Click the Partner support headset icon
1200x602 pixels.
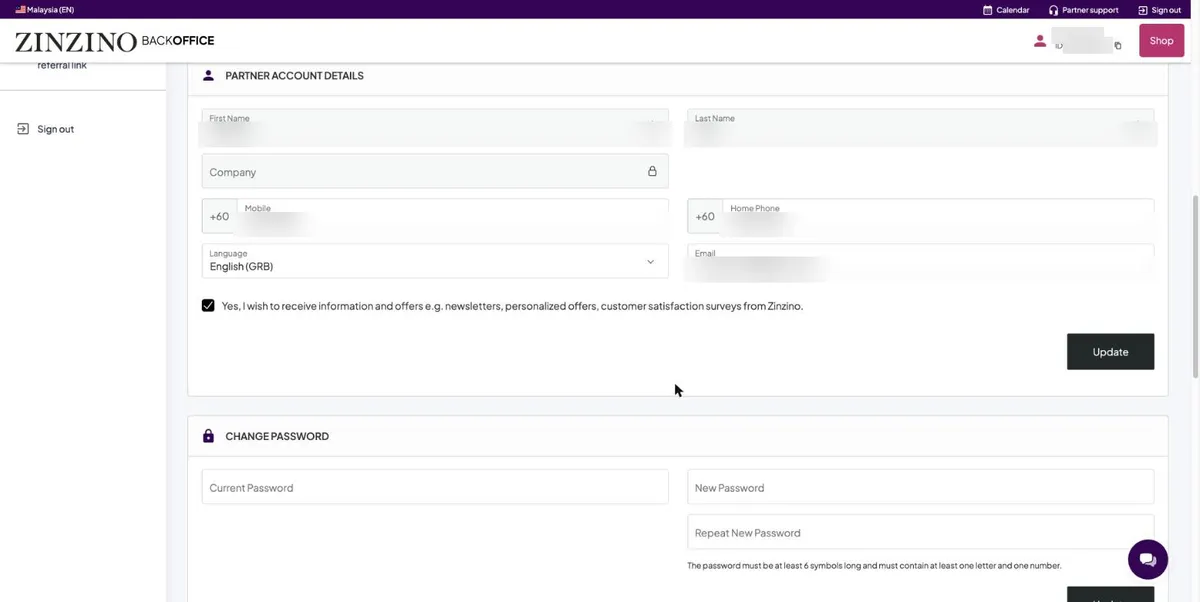(1053, 10)
